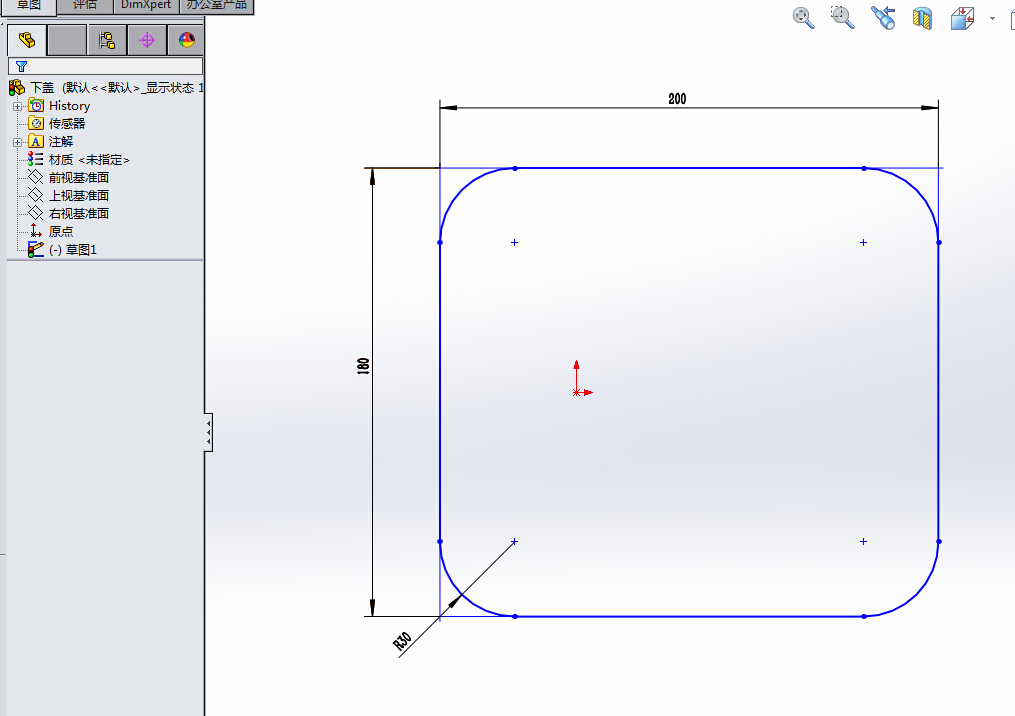The height and width of the screenshot is (716, 1015).
Task: Select the bottom-right corner fillet arc
Action: click(917, 594)
